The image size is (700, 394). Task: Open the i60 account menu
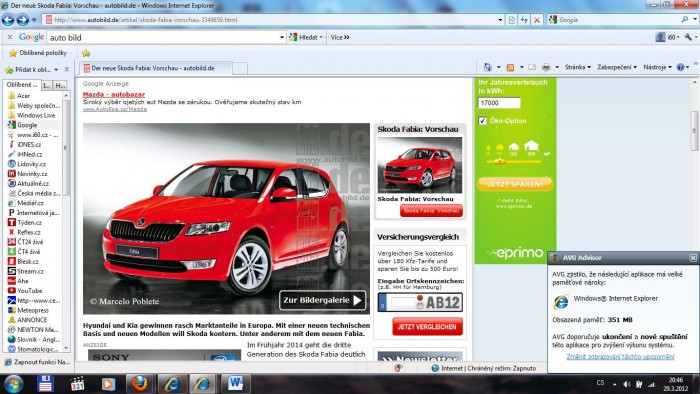coord(667,37)
